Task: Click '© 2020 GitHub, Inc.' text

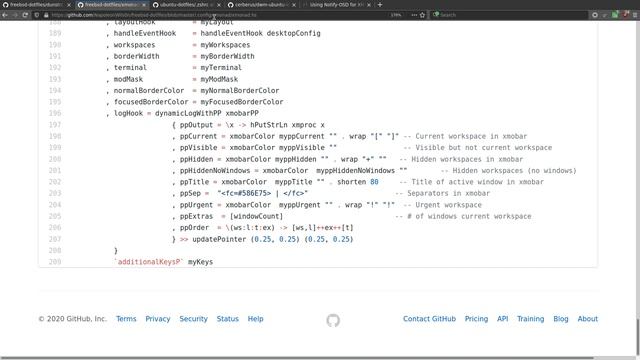Action: point(73,319)
